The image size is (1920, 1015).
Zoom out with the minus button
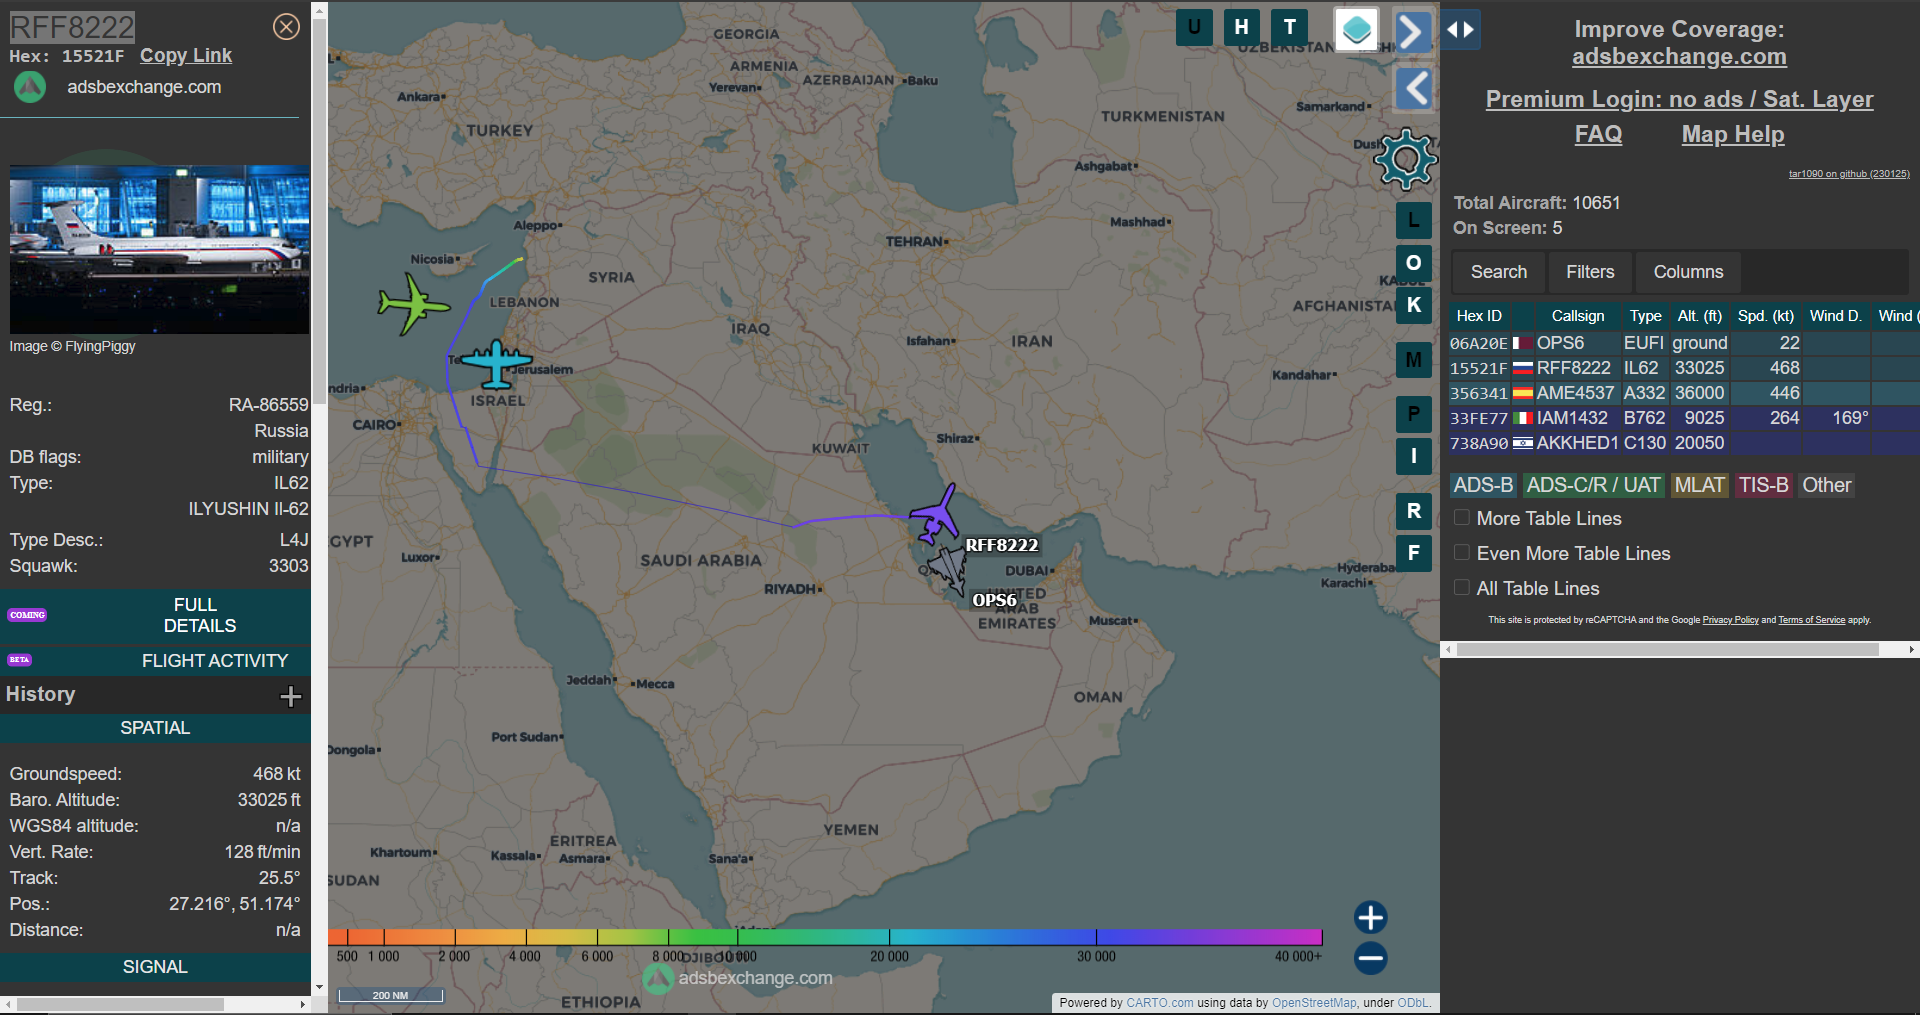pos(1370,958)
